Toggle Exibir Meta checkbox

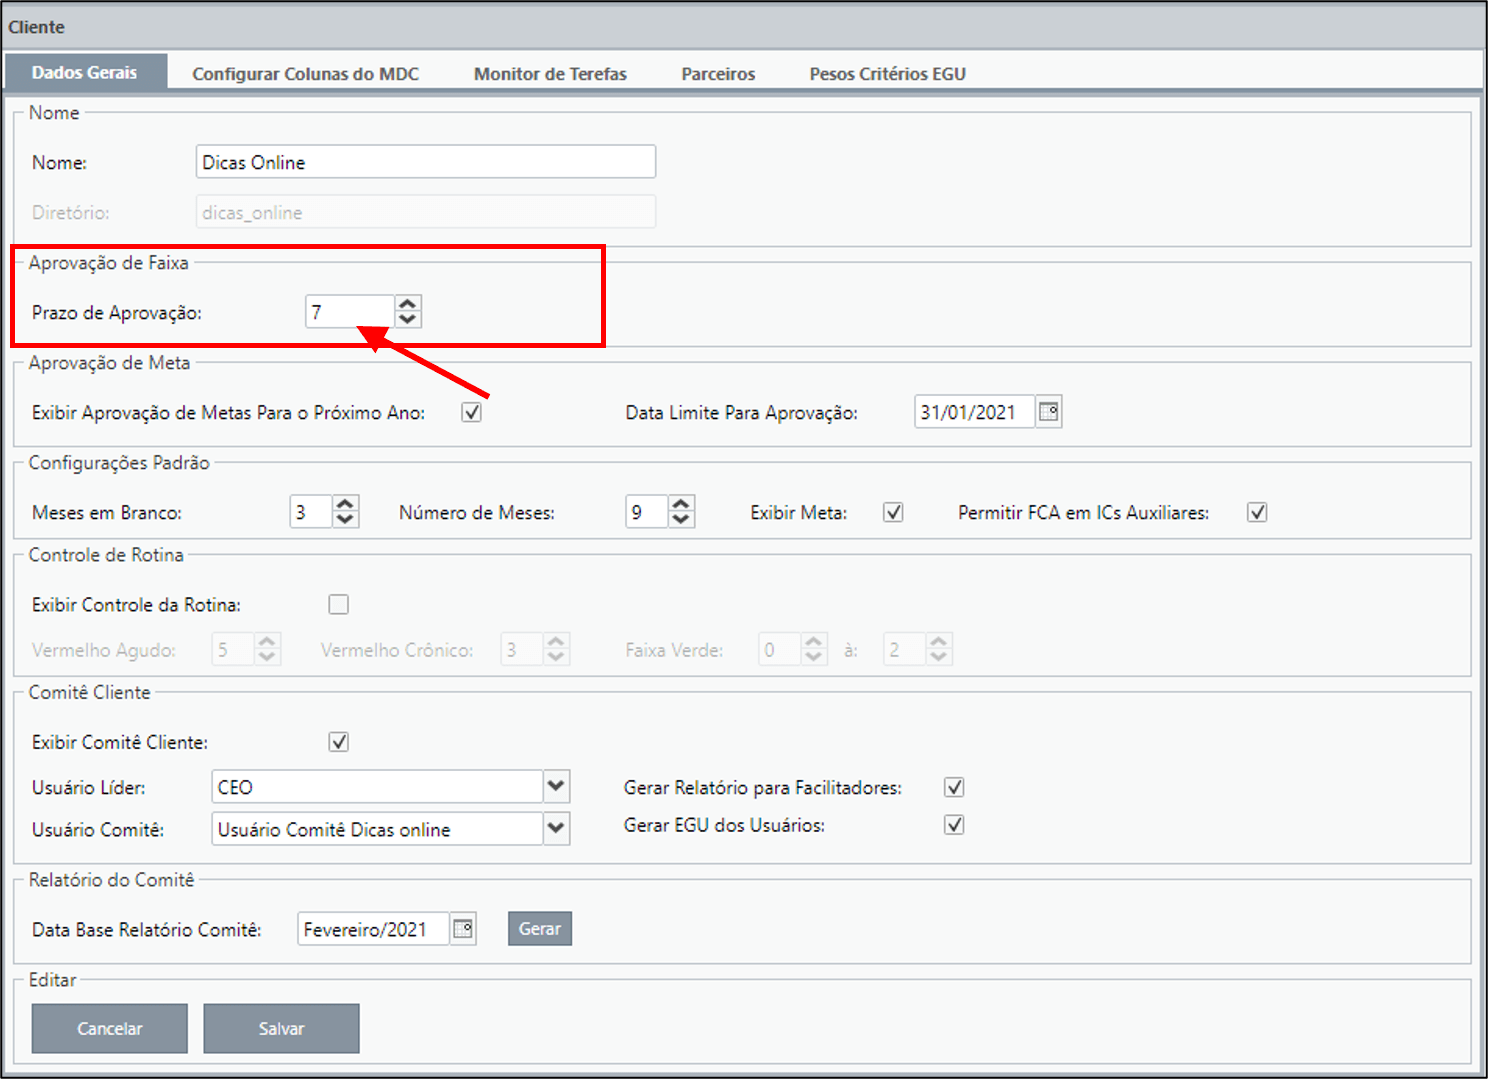point(893,512)
